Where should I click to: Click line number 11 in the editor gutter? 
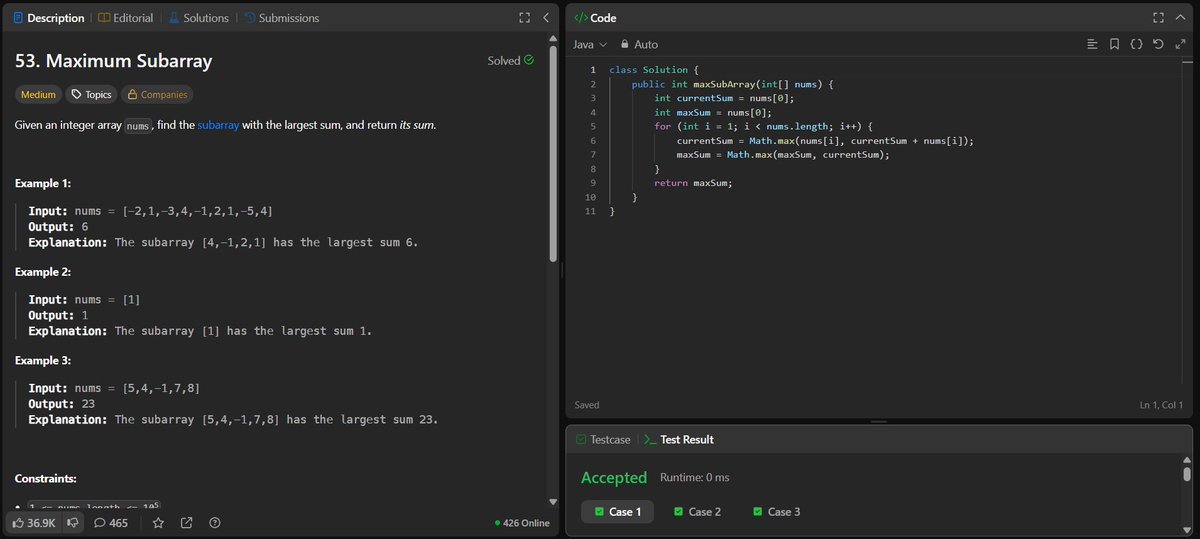click(590, 211)
